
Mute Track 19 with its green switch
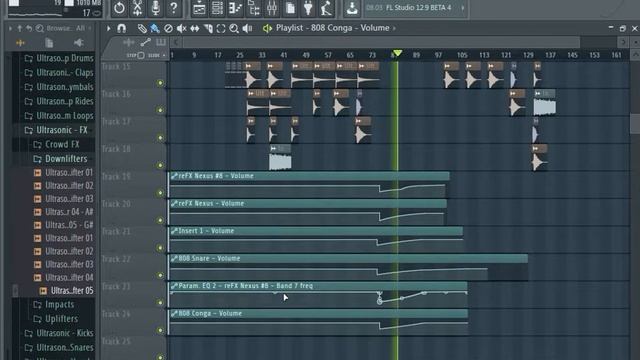tap(160, 193)
